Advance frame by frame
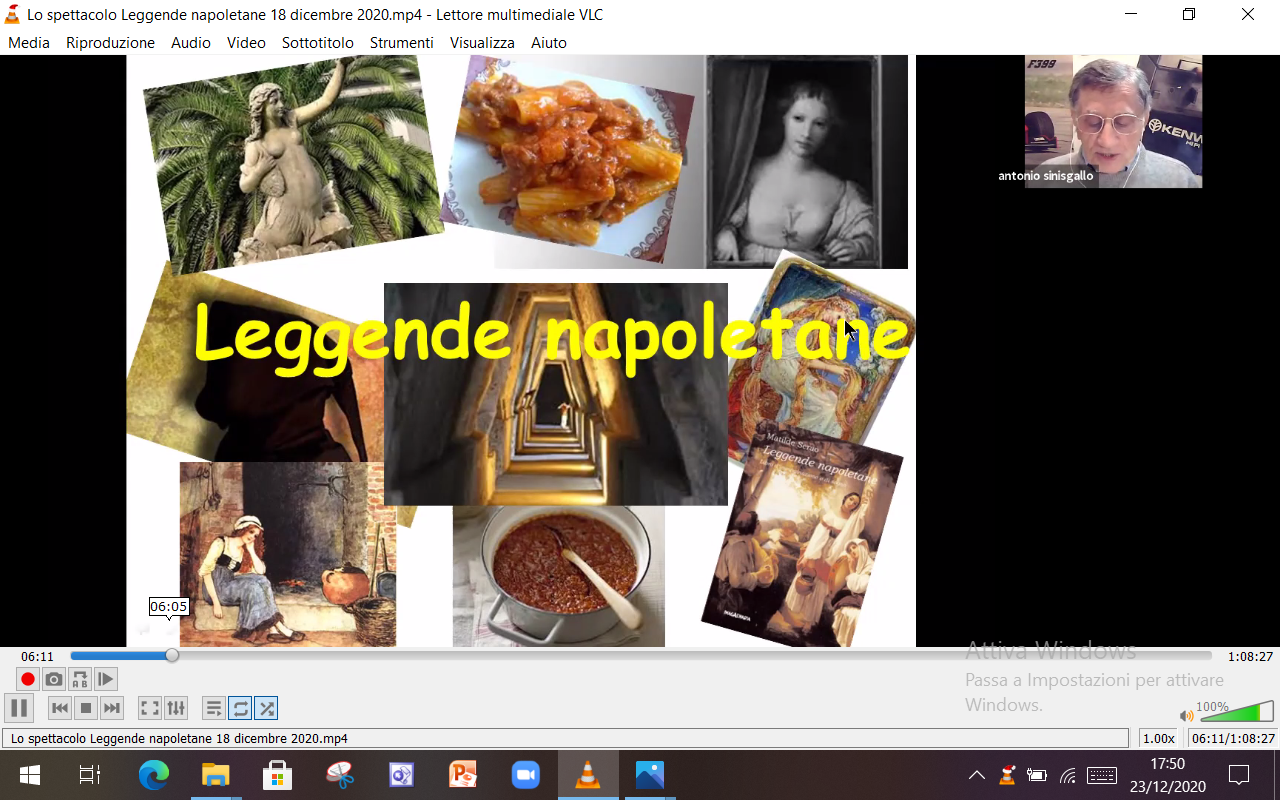Image resolution: width=1280 pixels, height=800 pixels. click(106, 679)
